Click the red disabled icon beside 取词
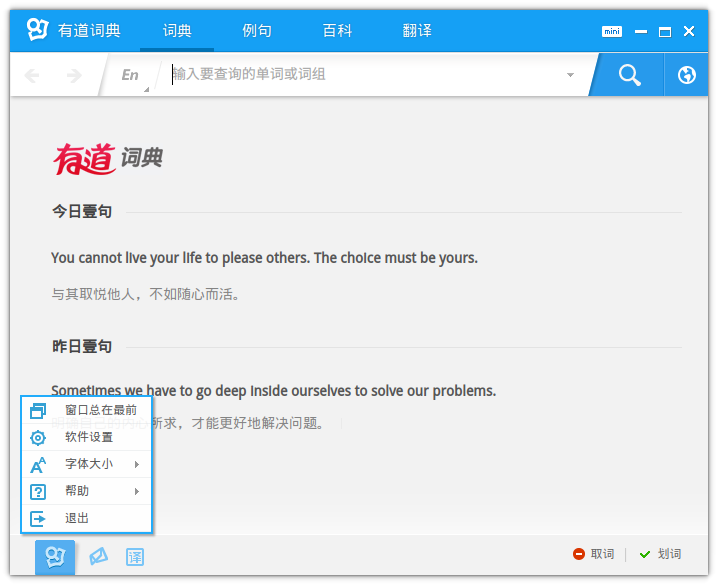 point(579,554)
